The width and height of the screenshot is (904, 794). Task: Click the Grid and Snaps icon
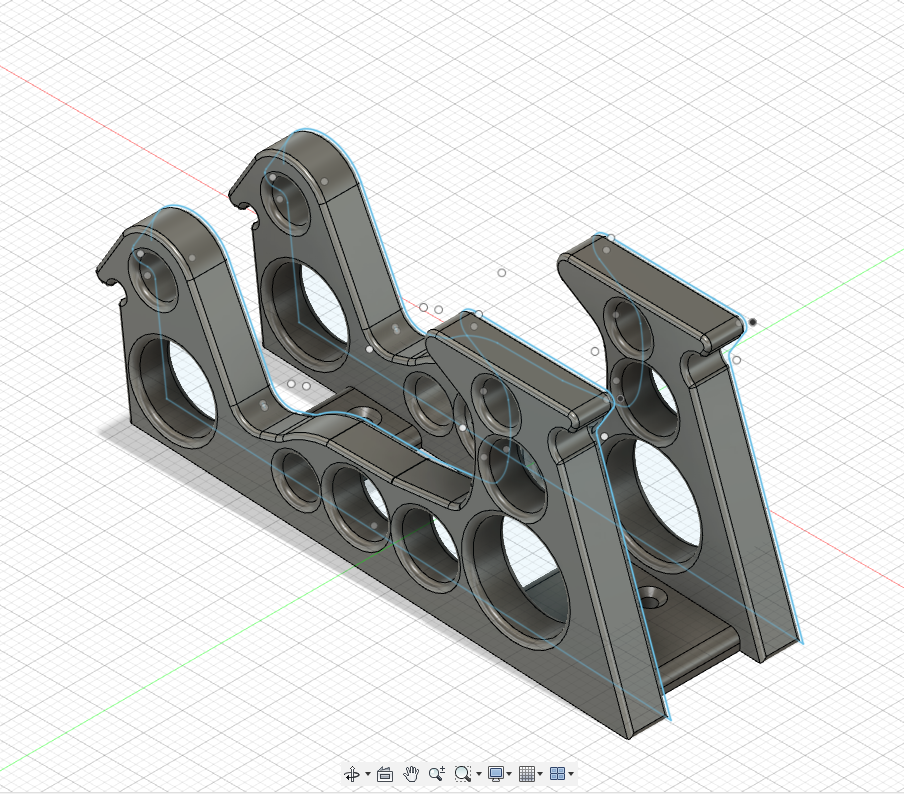tap(527, 774)
